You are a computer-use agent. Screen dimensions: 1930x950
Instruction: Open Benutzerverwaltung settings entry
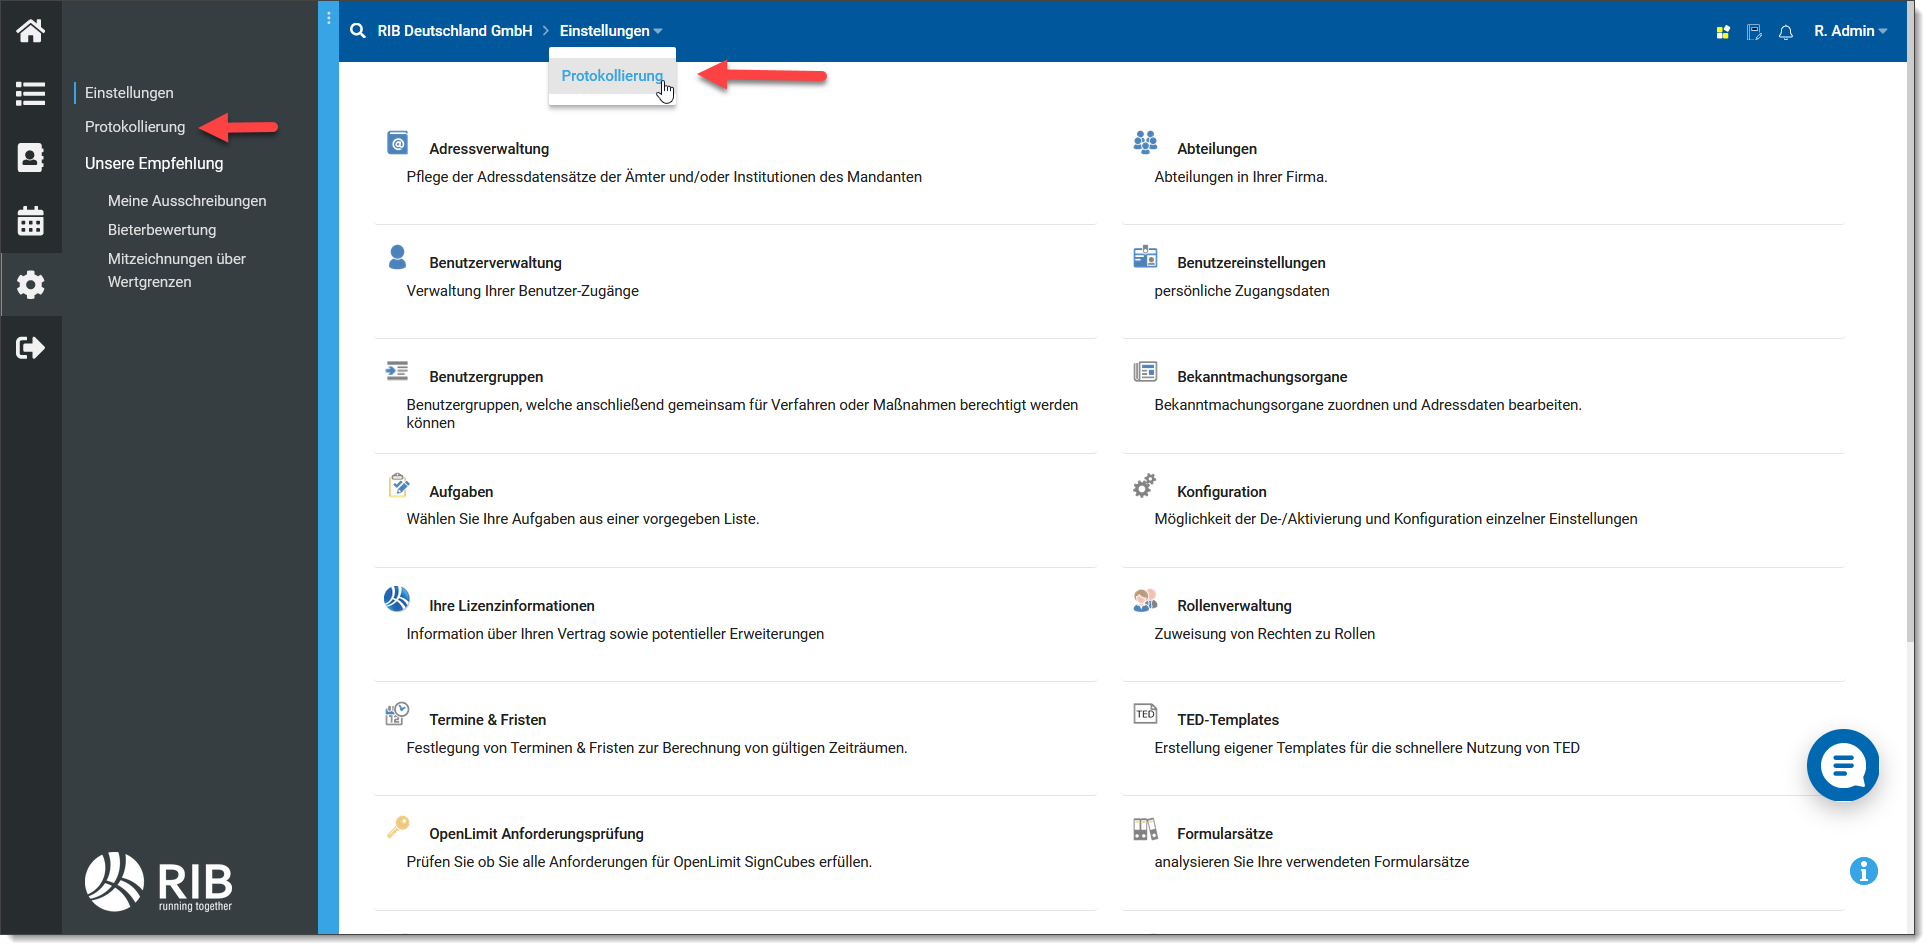click(495, 263)
